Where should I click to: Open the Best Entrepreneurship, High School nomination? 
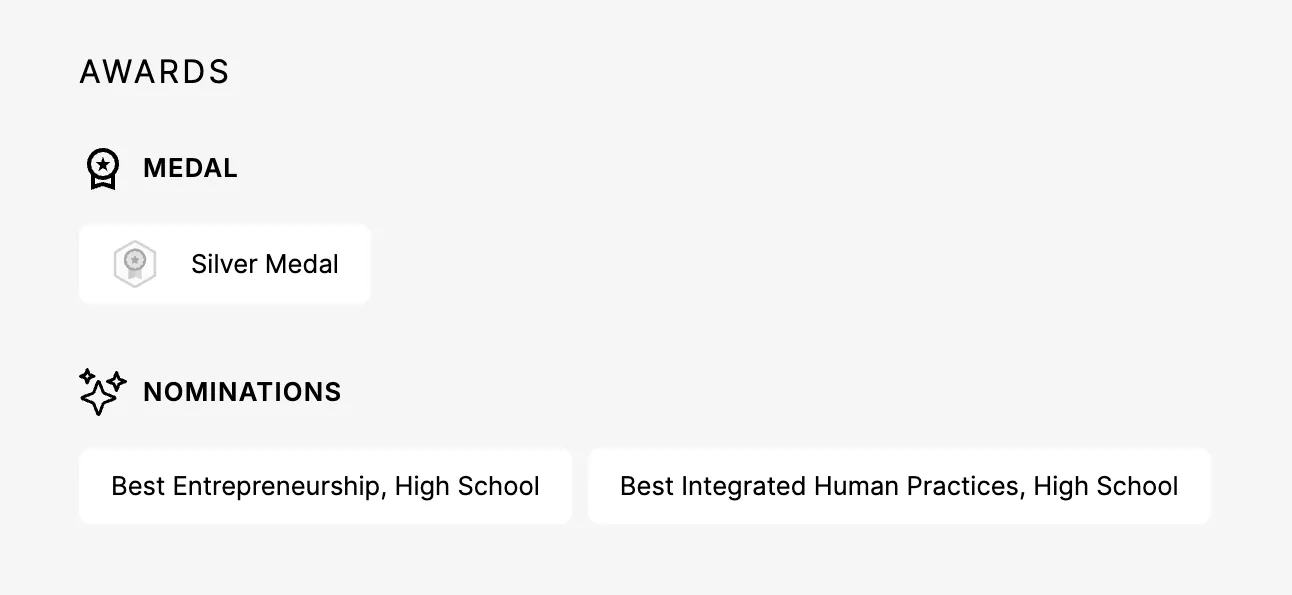pos(325,486)
